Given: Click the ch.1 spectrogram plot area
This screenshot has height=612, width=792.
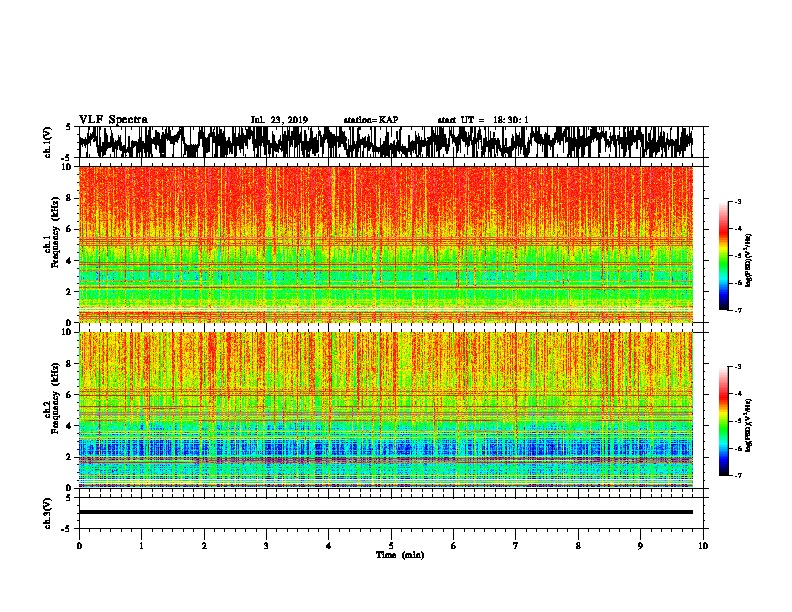Looking at the screenshot, I should pos(386,244).
